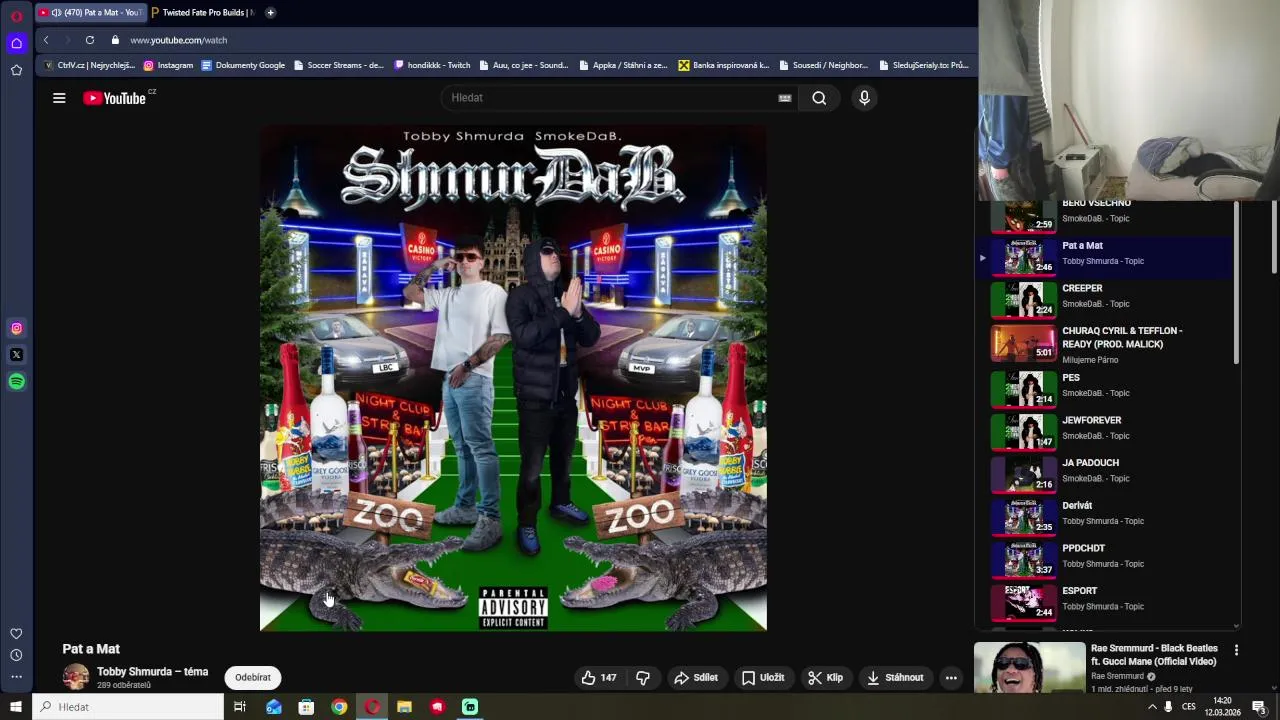Create a clip with Klip button

tap(825, 678)
